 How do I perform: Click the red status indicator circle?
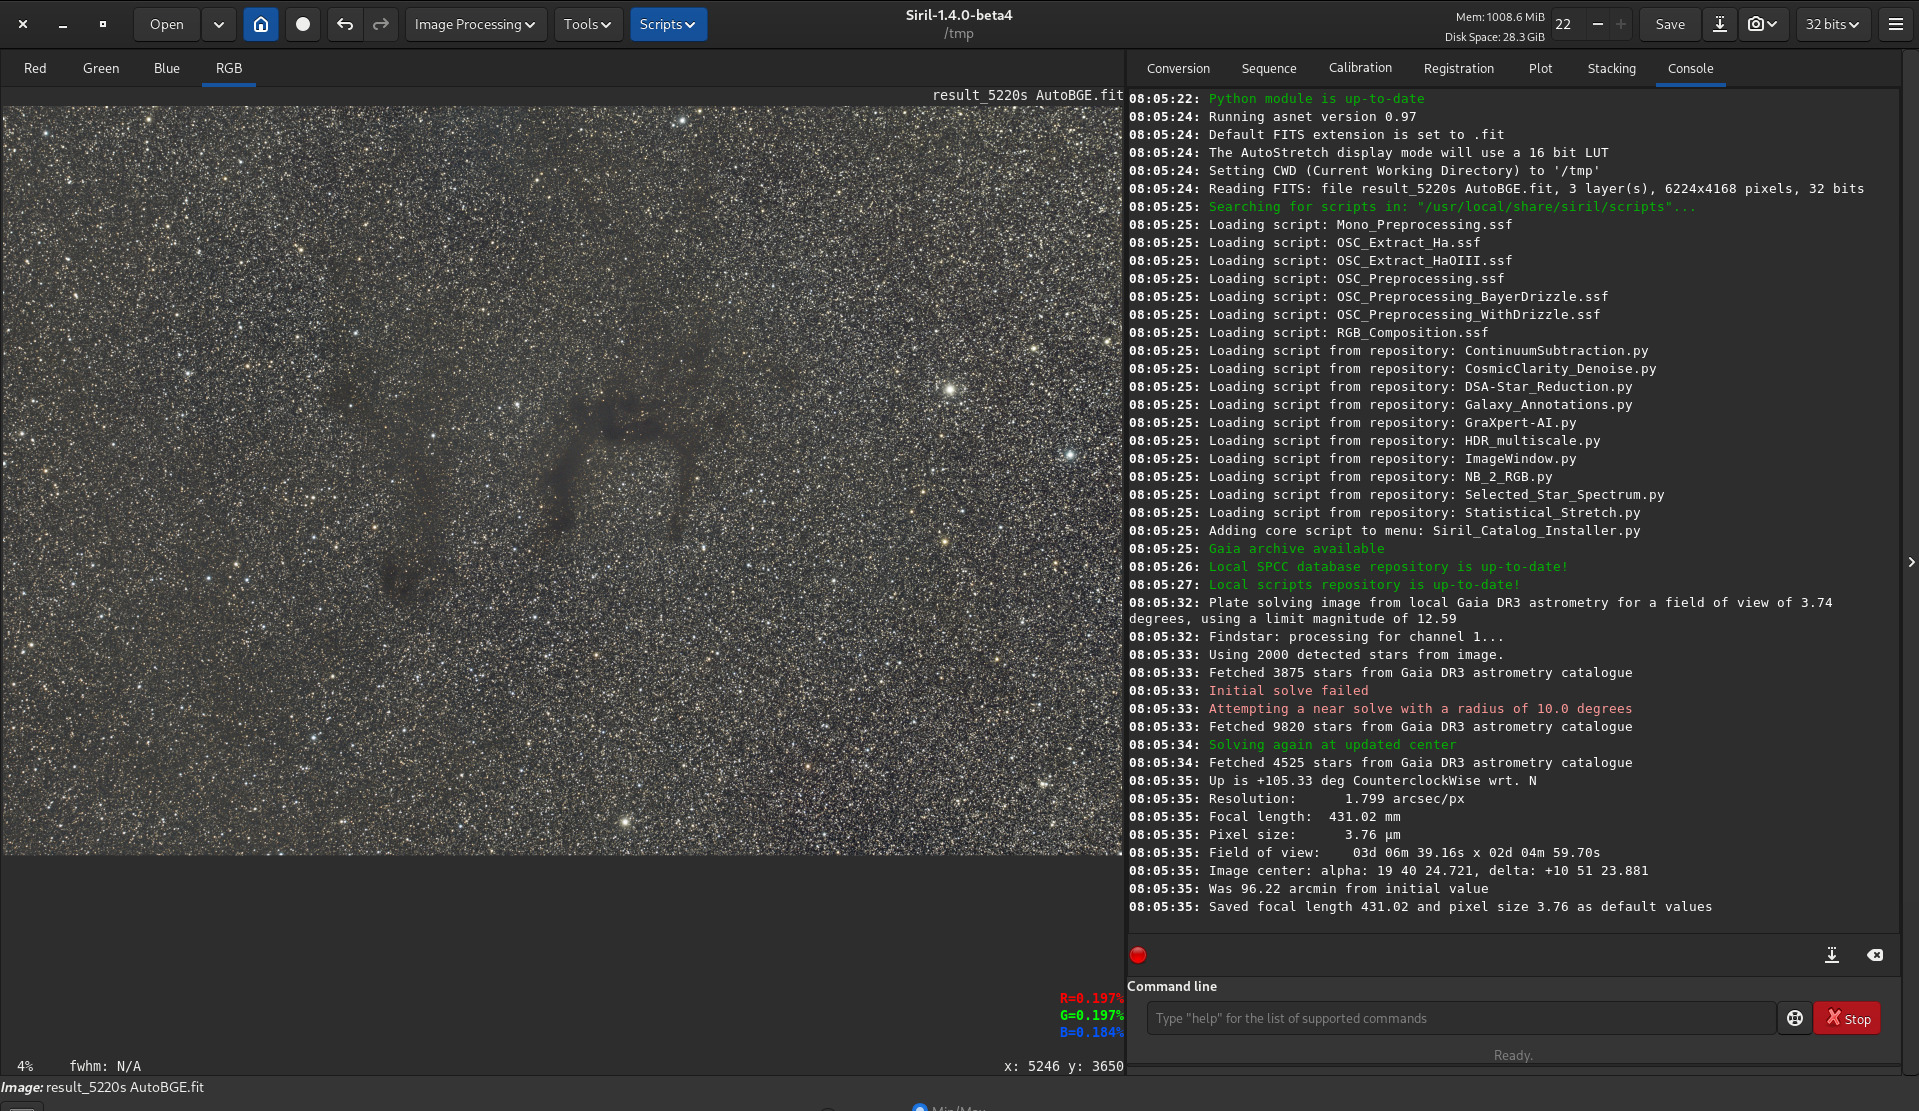click(x=1138, y=955)
